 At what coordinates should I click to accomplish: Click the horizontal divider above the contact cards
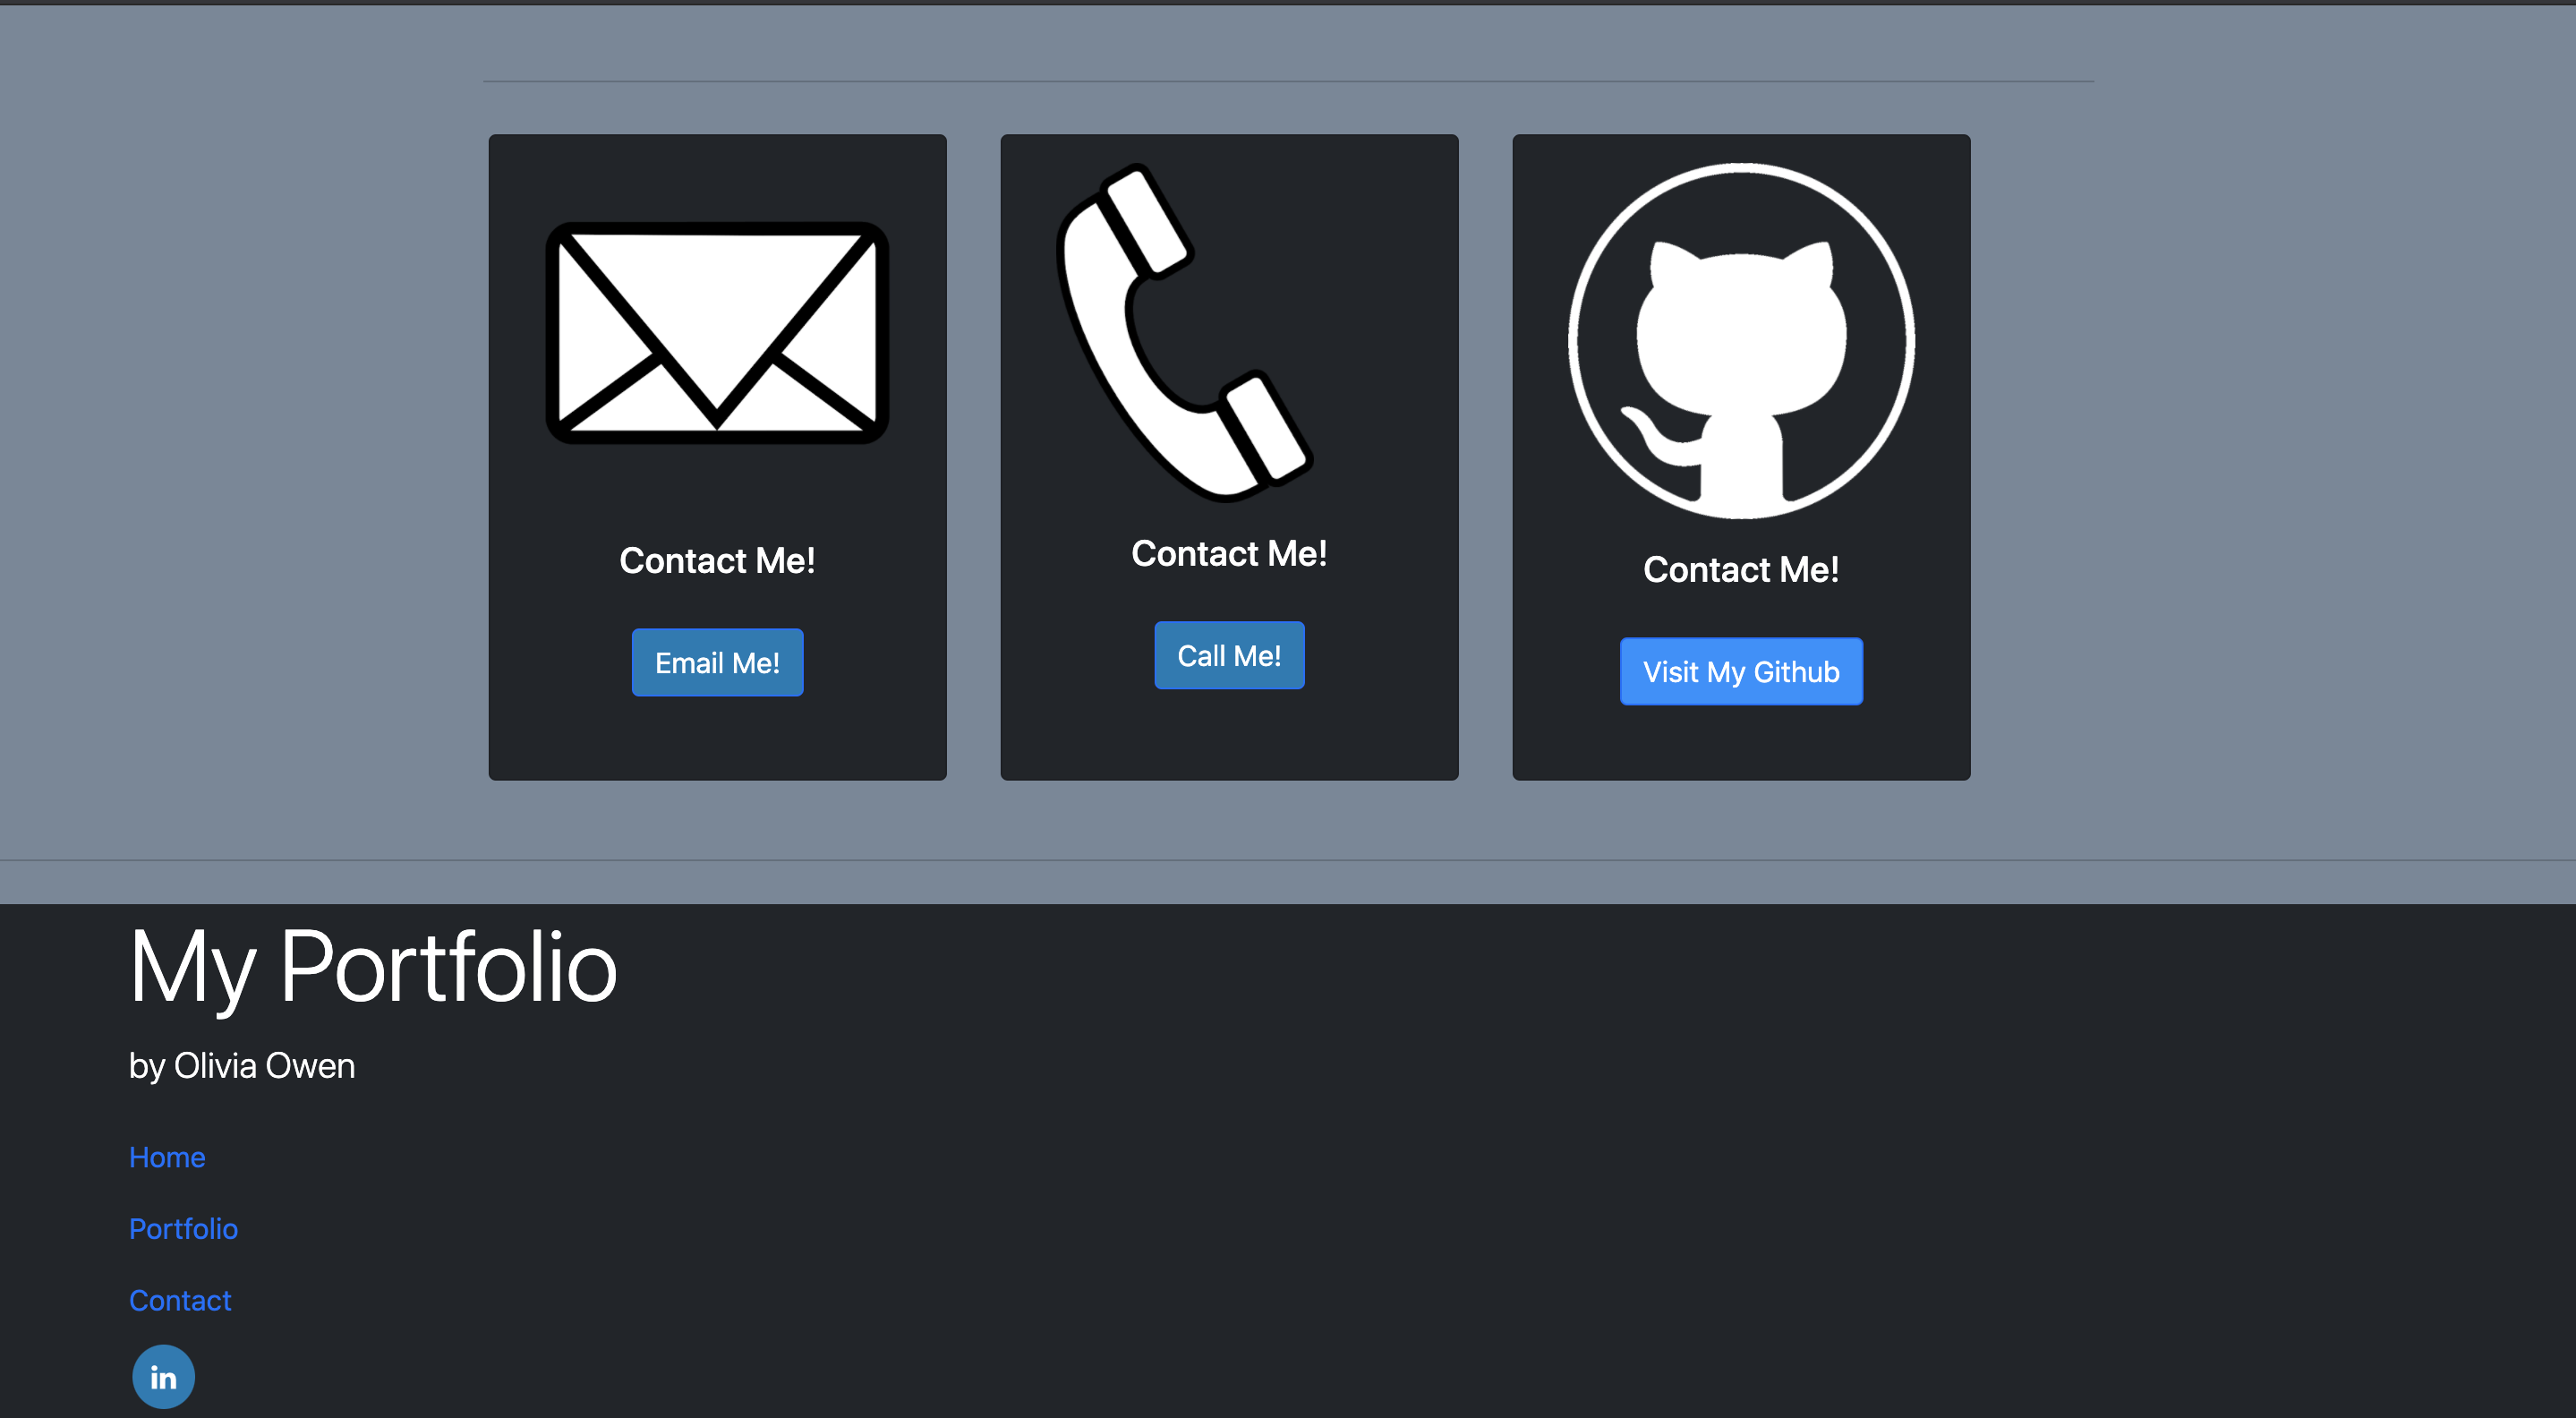point(1288,81)
